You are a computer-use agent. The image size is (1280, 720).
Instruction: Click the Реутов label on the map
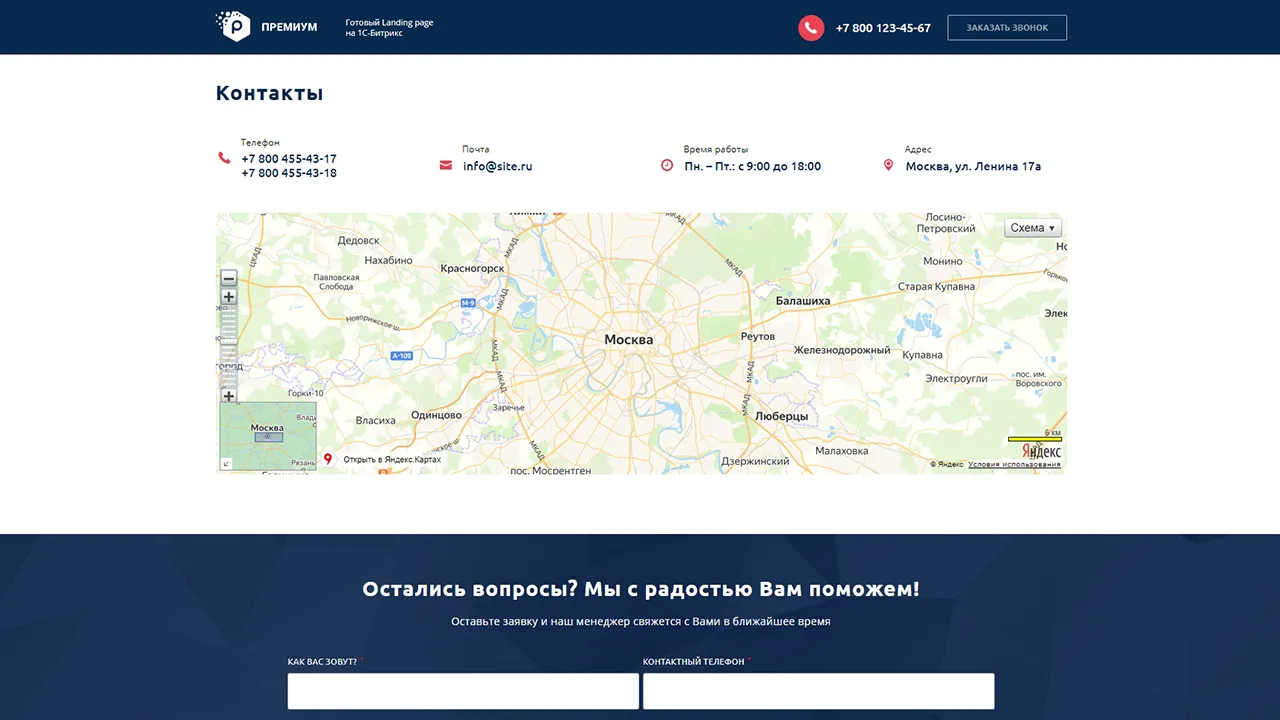758,336
